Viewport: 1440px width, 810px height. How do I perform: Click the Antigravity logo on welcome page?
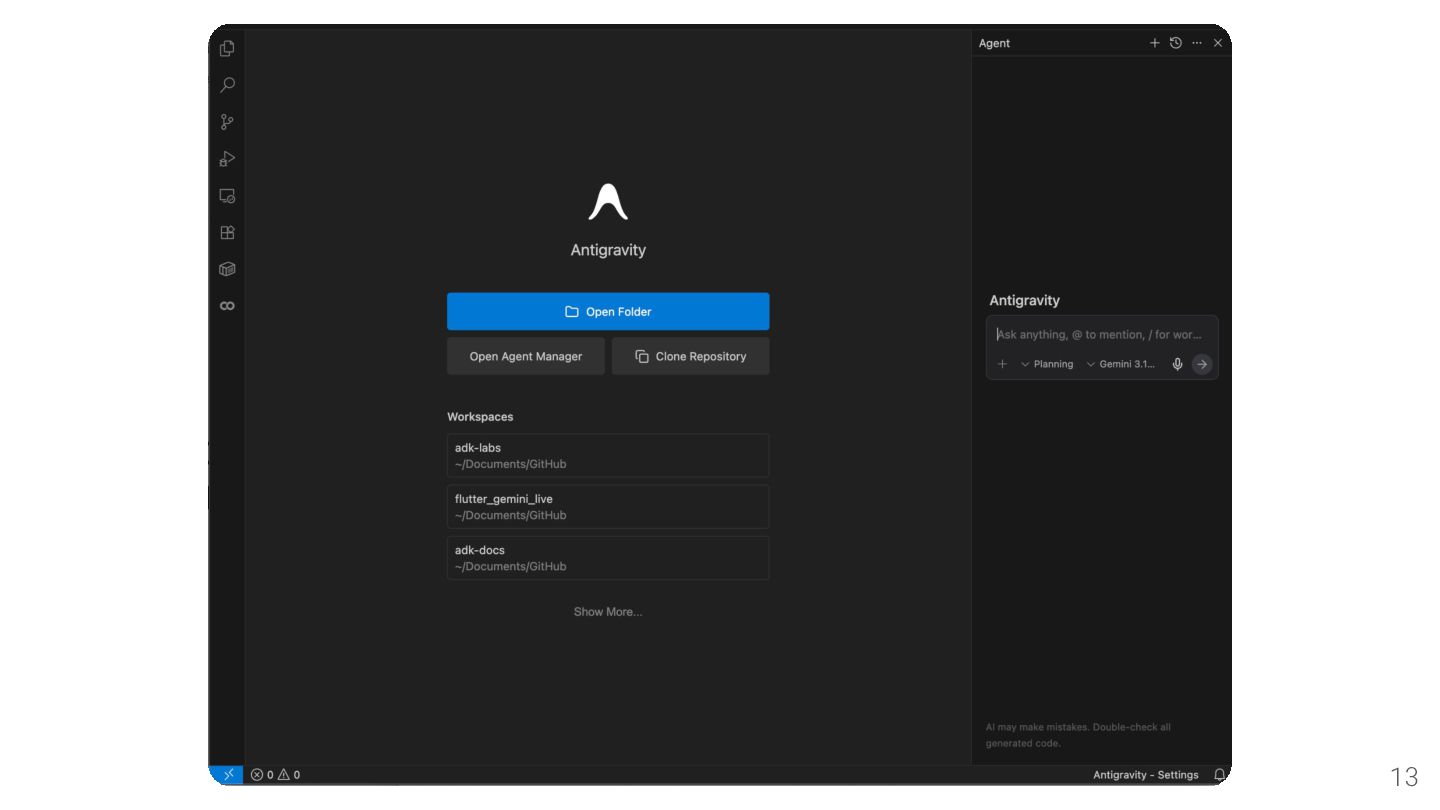pyautogui.click(x=608, y=202)
